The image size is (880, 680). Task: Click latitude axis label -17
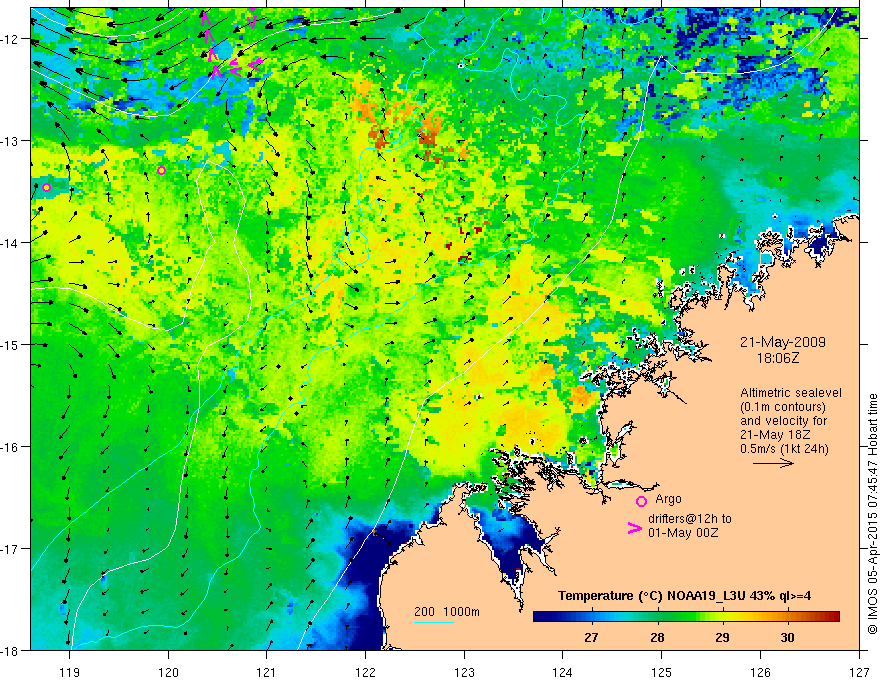click(x=11, y=549)
